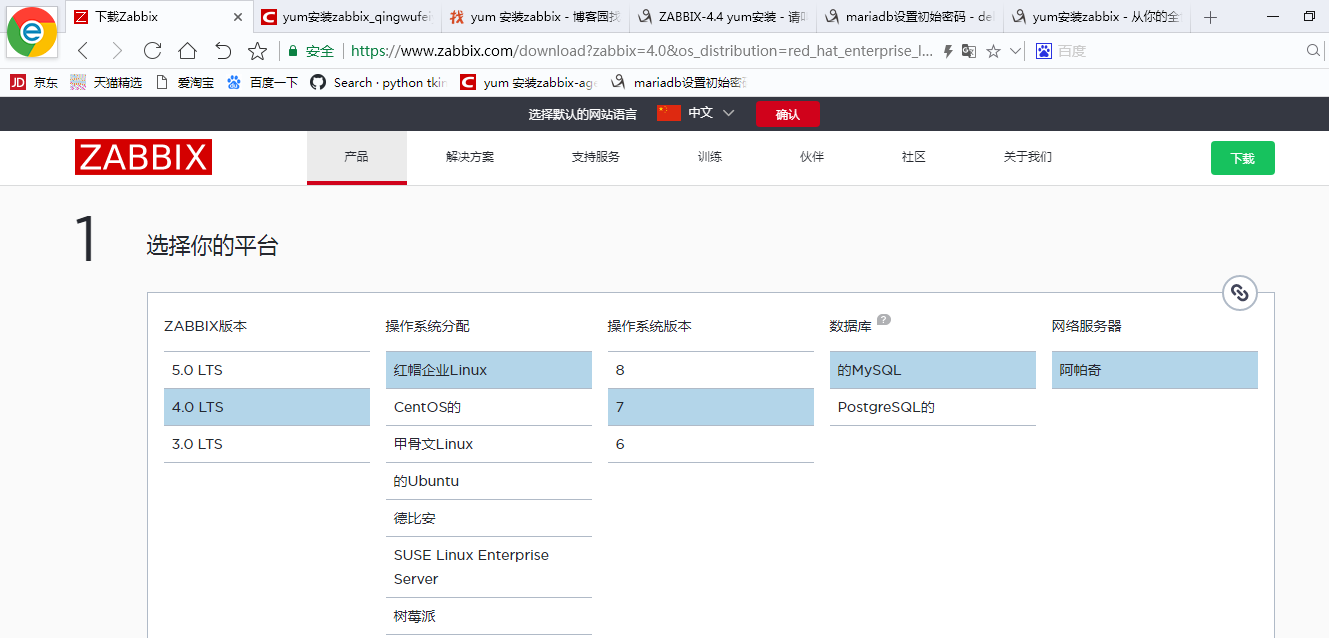Select SUSE Linux Enterprise Server distribution

tap(489, 567)
